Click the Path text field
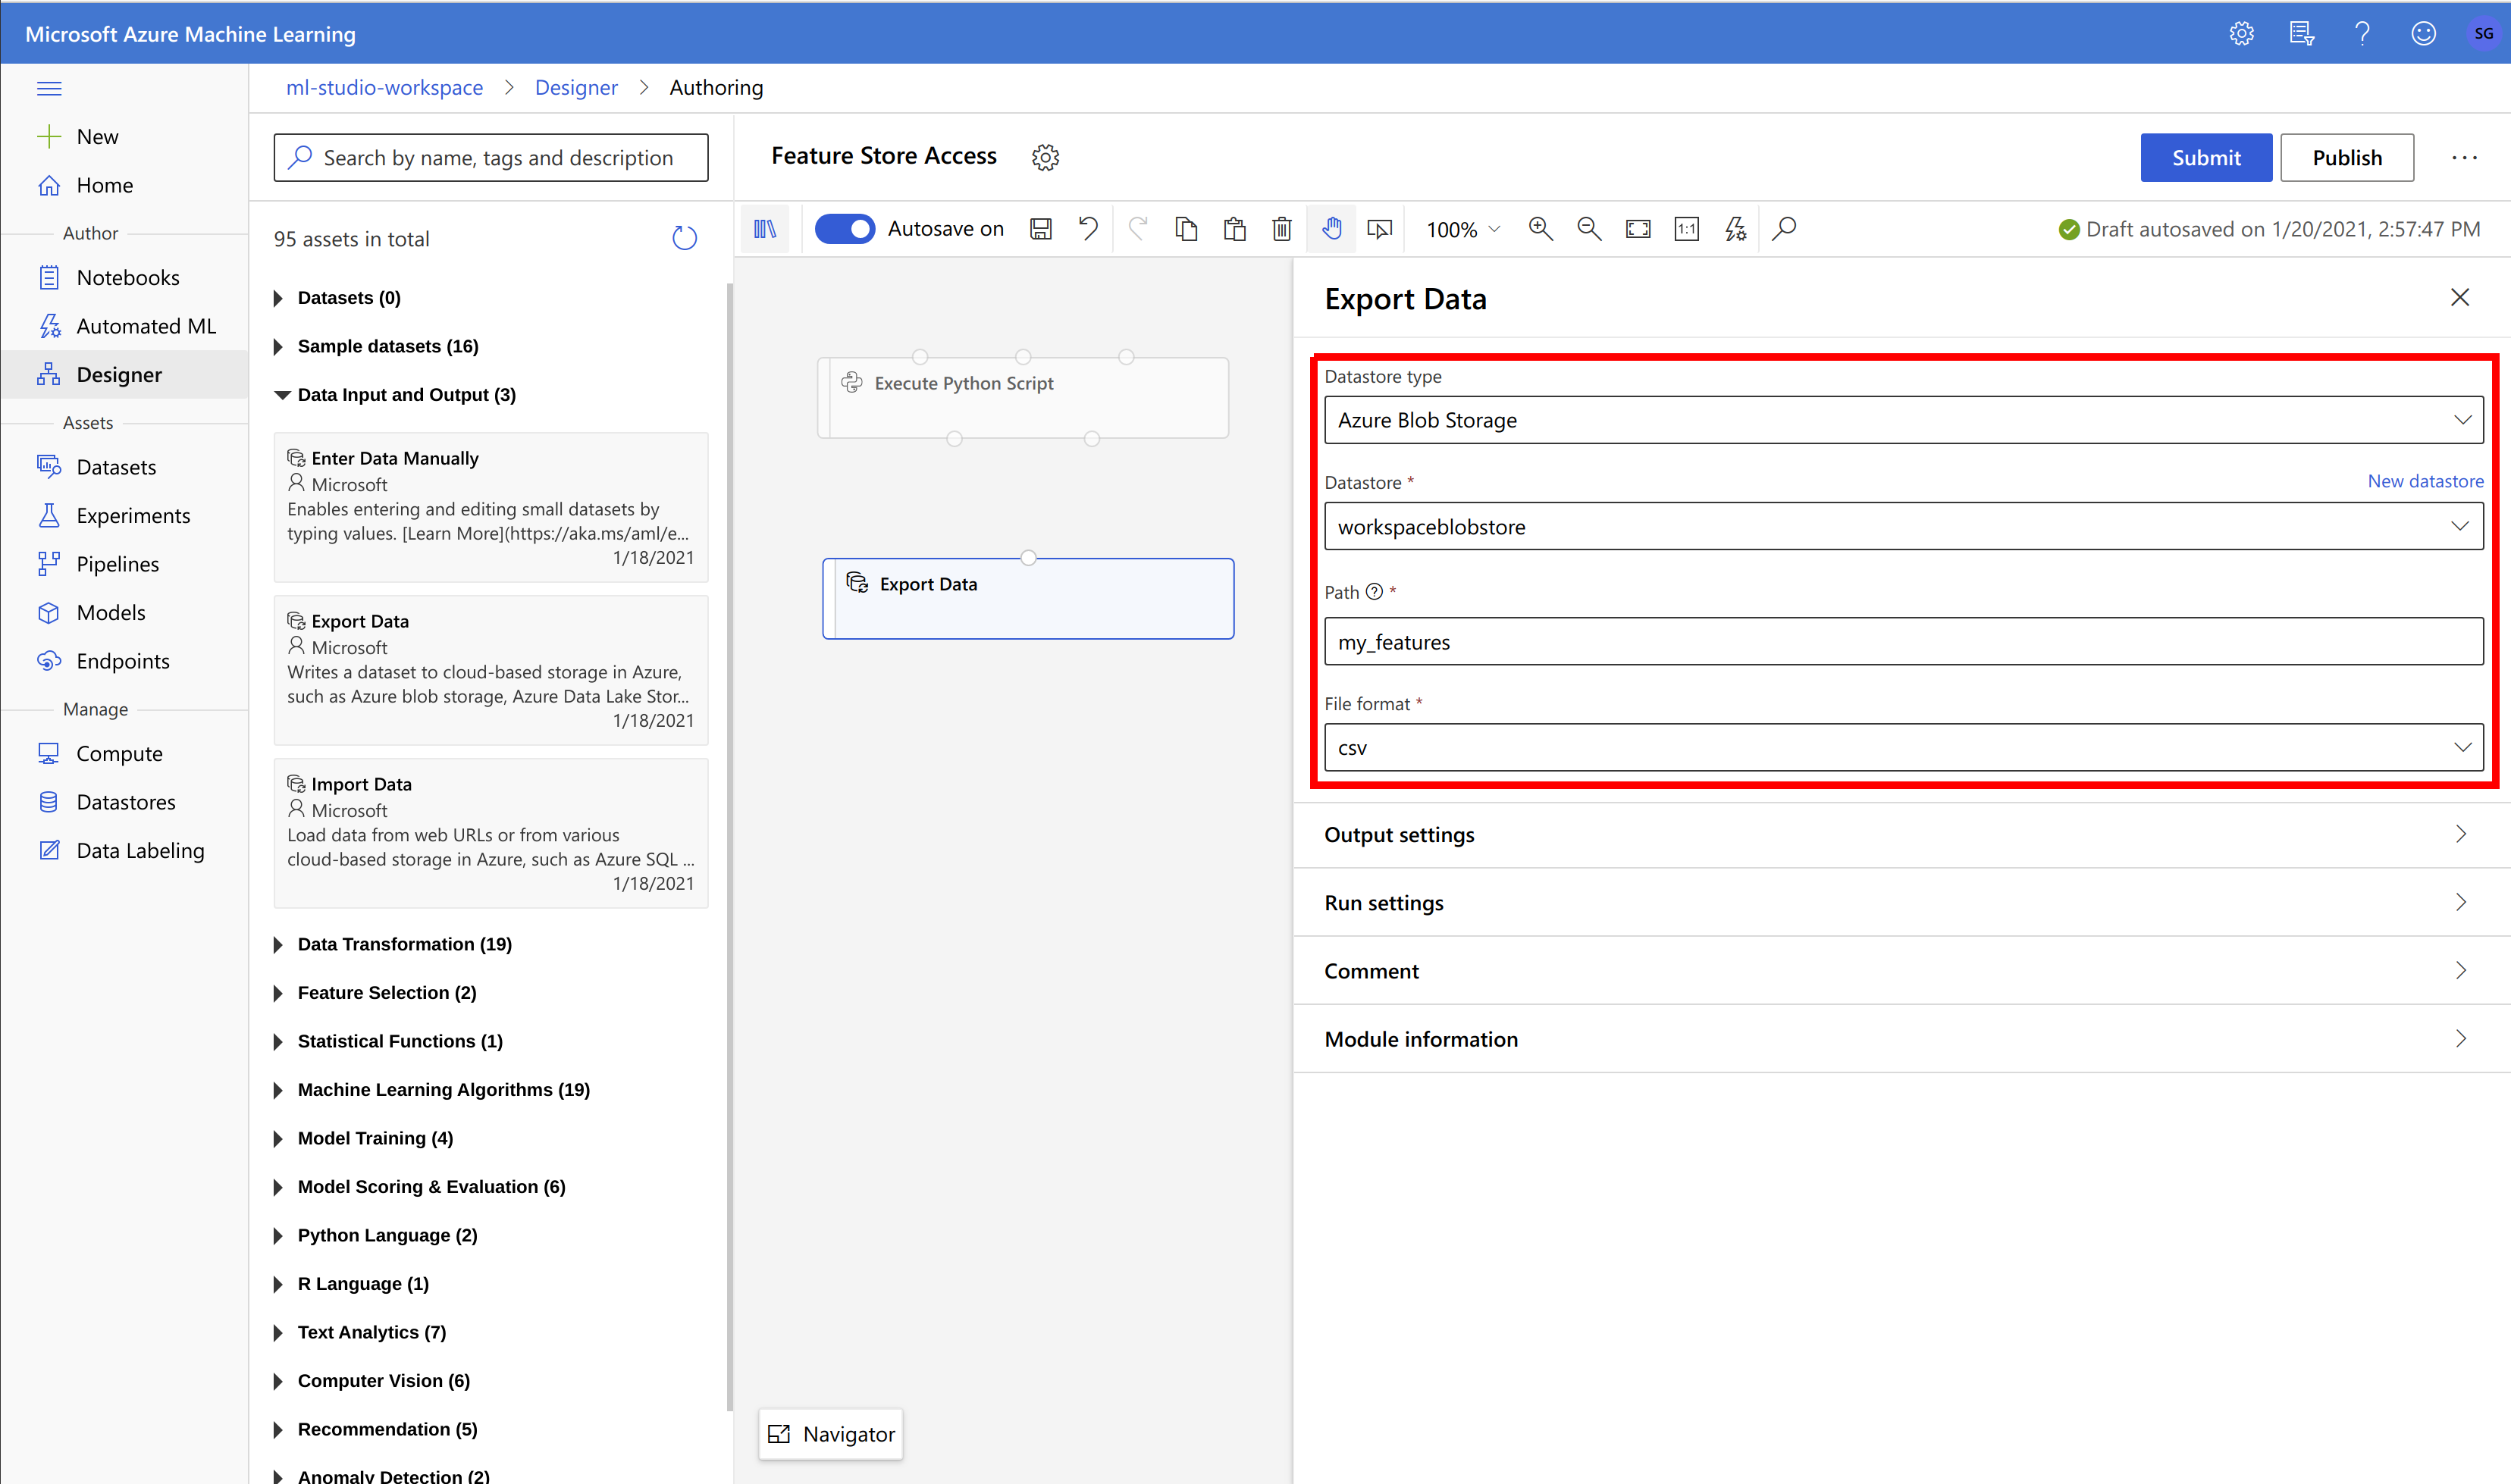Screen dimensions: 2511x1484 (1903, 642)
